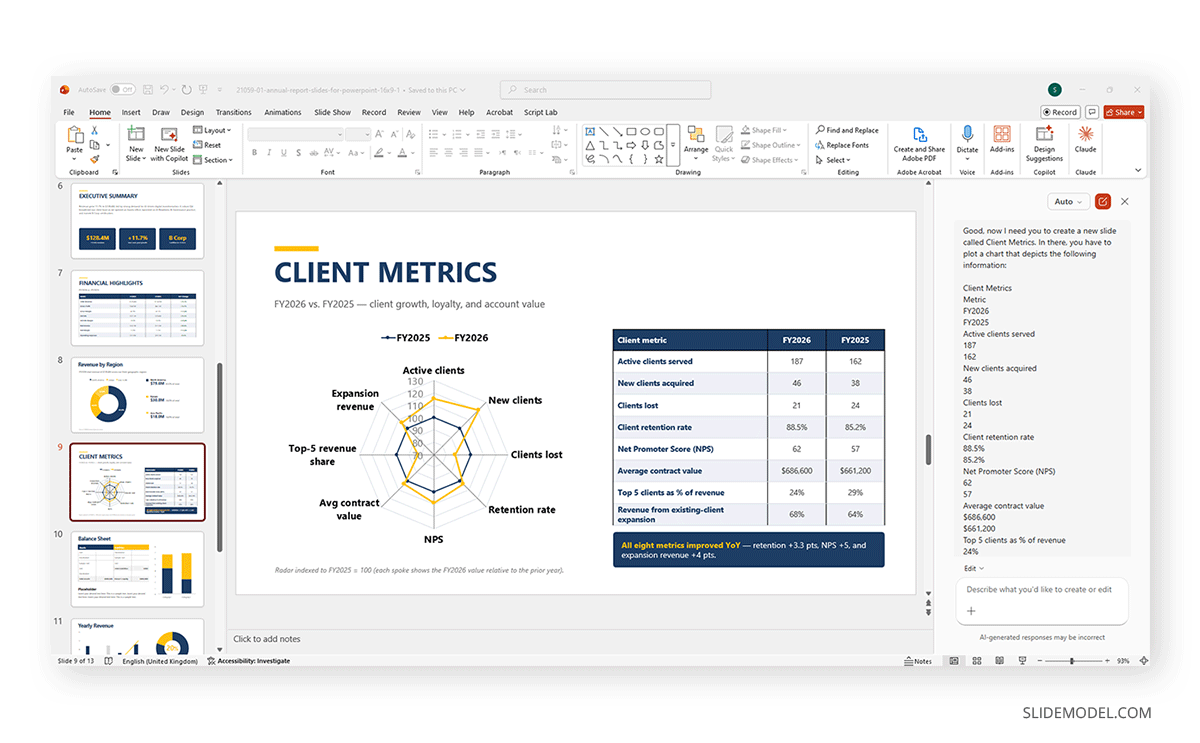Click the Undo arrow icon
Viewport: 1200px width, 743px height.
click(162, 89)
